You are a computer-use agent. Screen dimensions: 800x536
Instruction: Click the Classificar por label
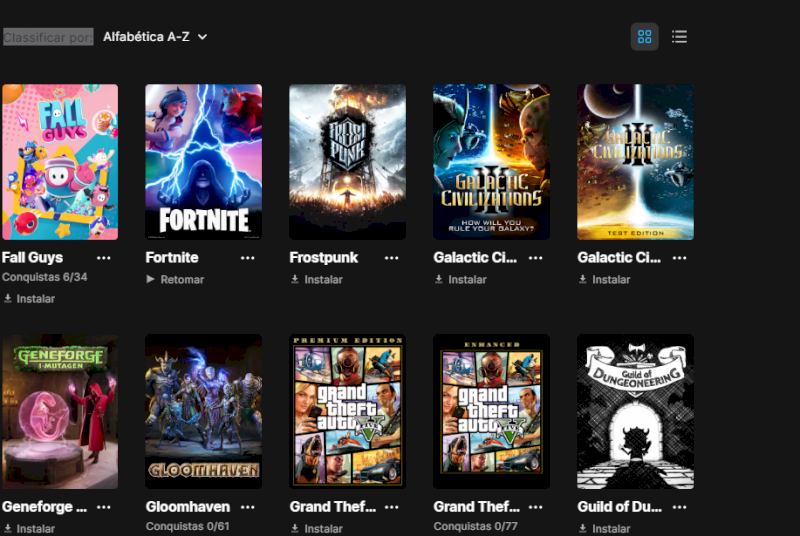pos(48,37)
